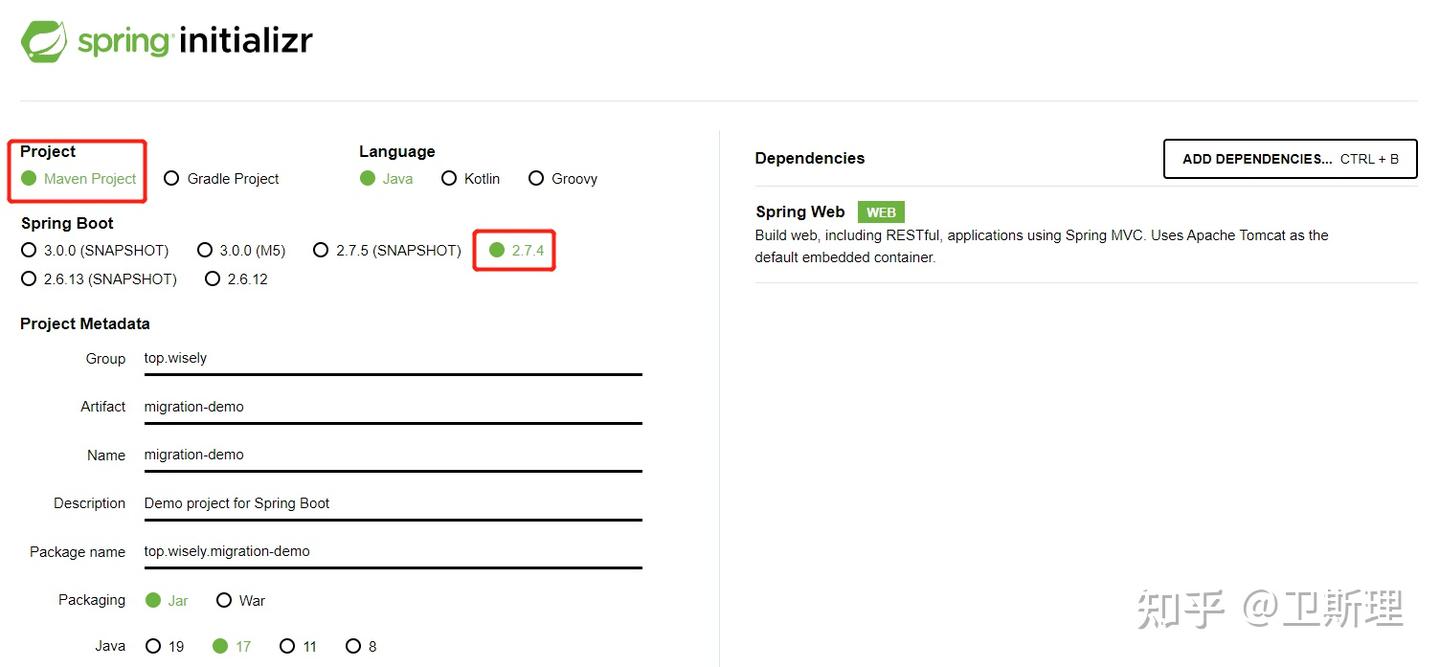
Task: Click the Description input field
Action: pos(392,504)
